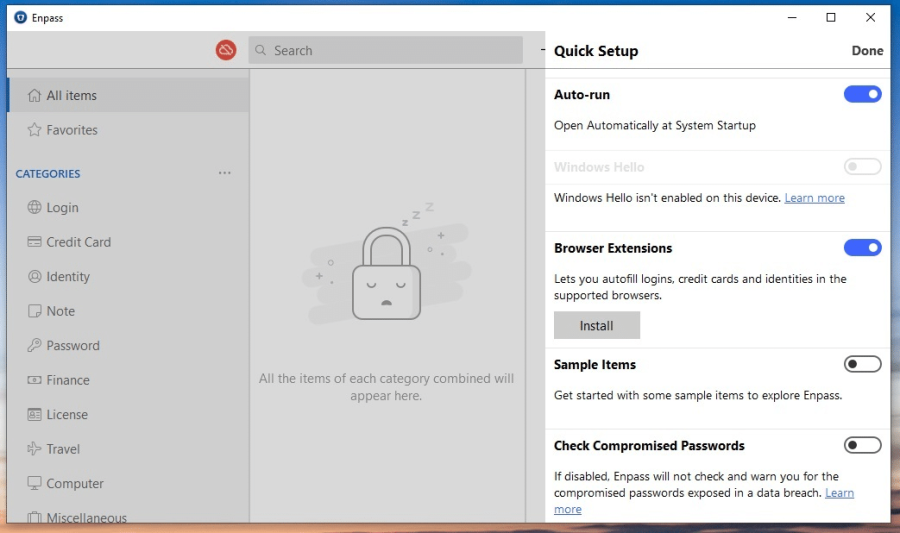Open the Categories three-dots options menu
Viewport: 900px width, 533px height.
coord(224,173)
